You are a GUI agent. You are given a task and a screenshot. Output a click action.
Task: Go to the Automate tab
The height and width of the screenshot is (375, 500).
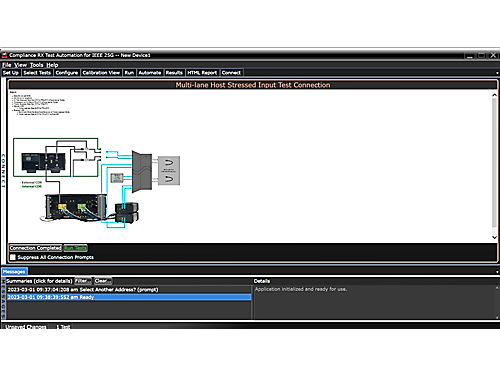(150, 73)
